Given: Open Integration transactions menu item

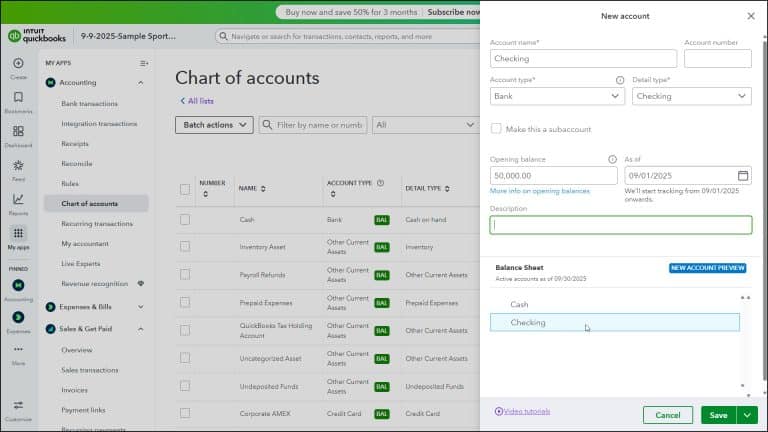Looking at the screenshot, I should tap(99, 124).
